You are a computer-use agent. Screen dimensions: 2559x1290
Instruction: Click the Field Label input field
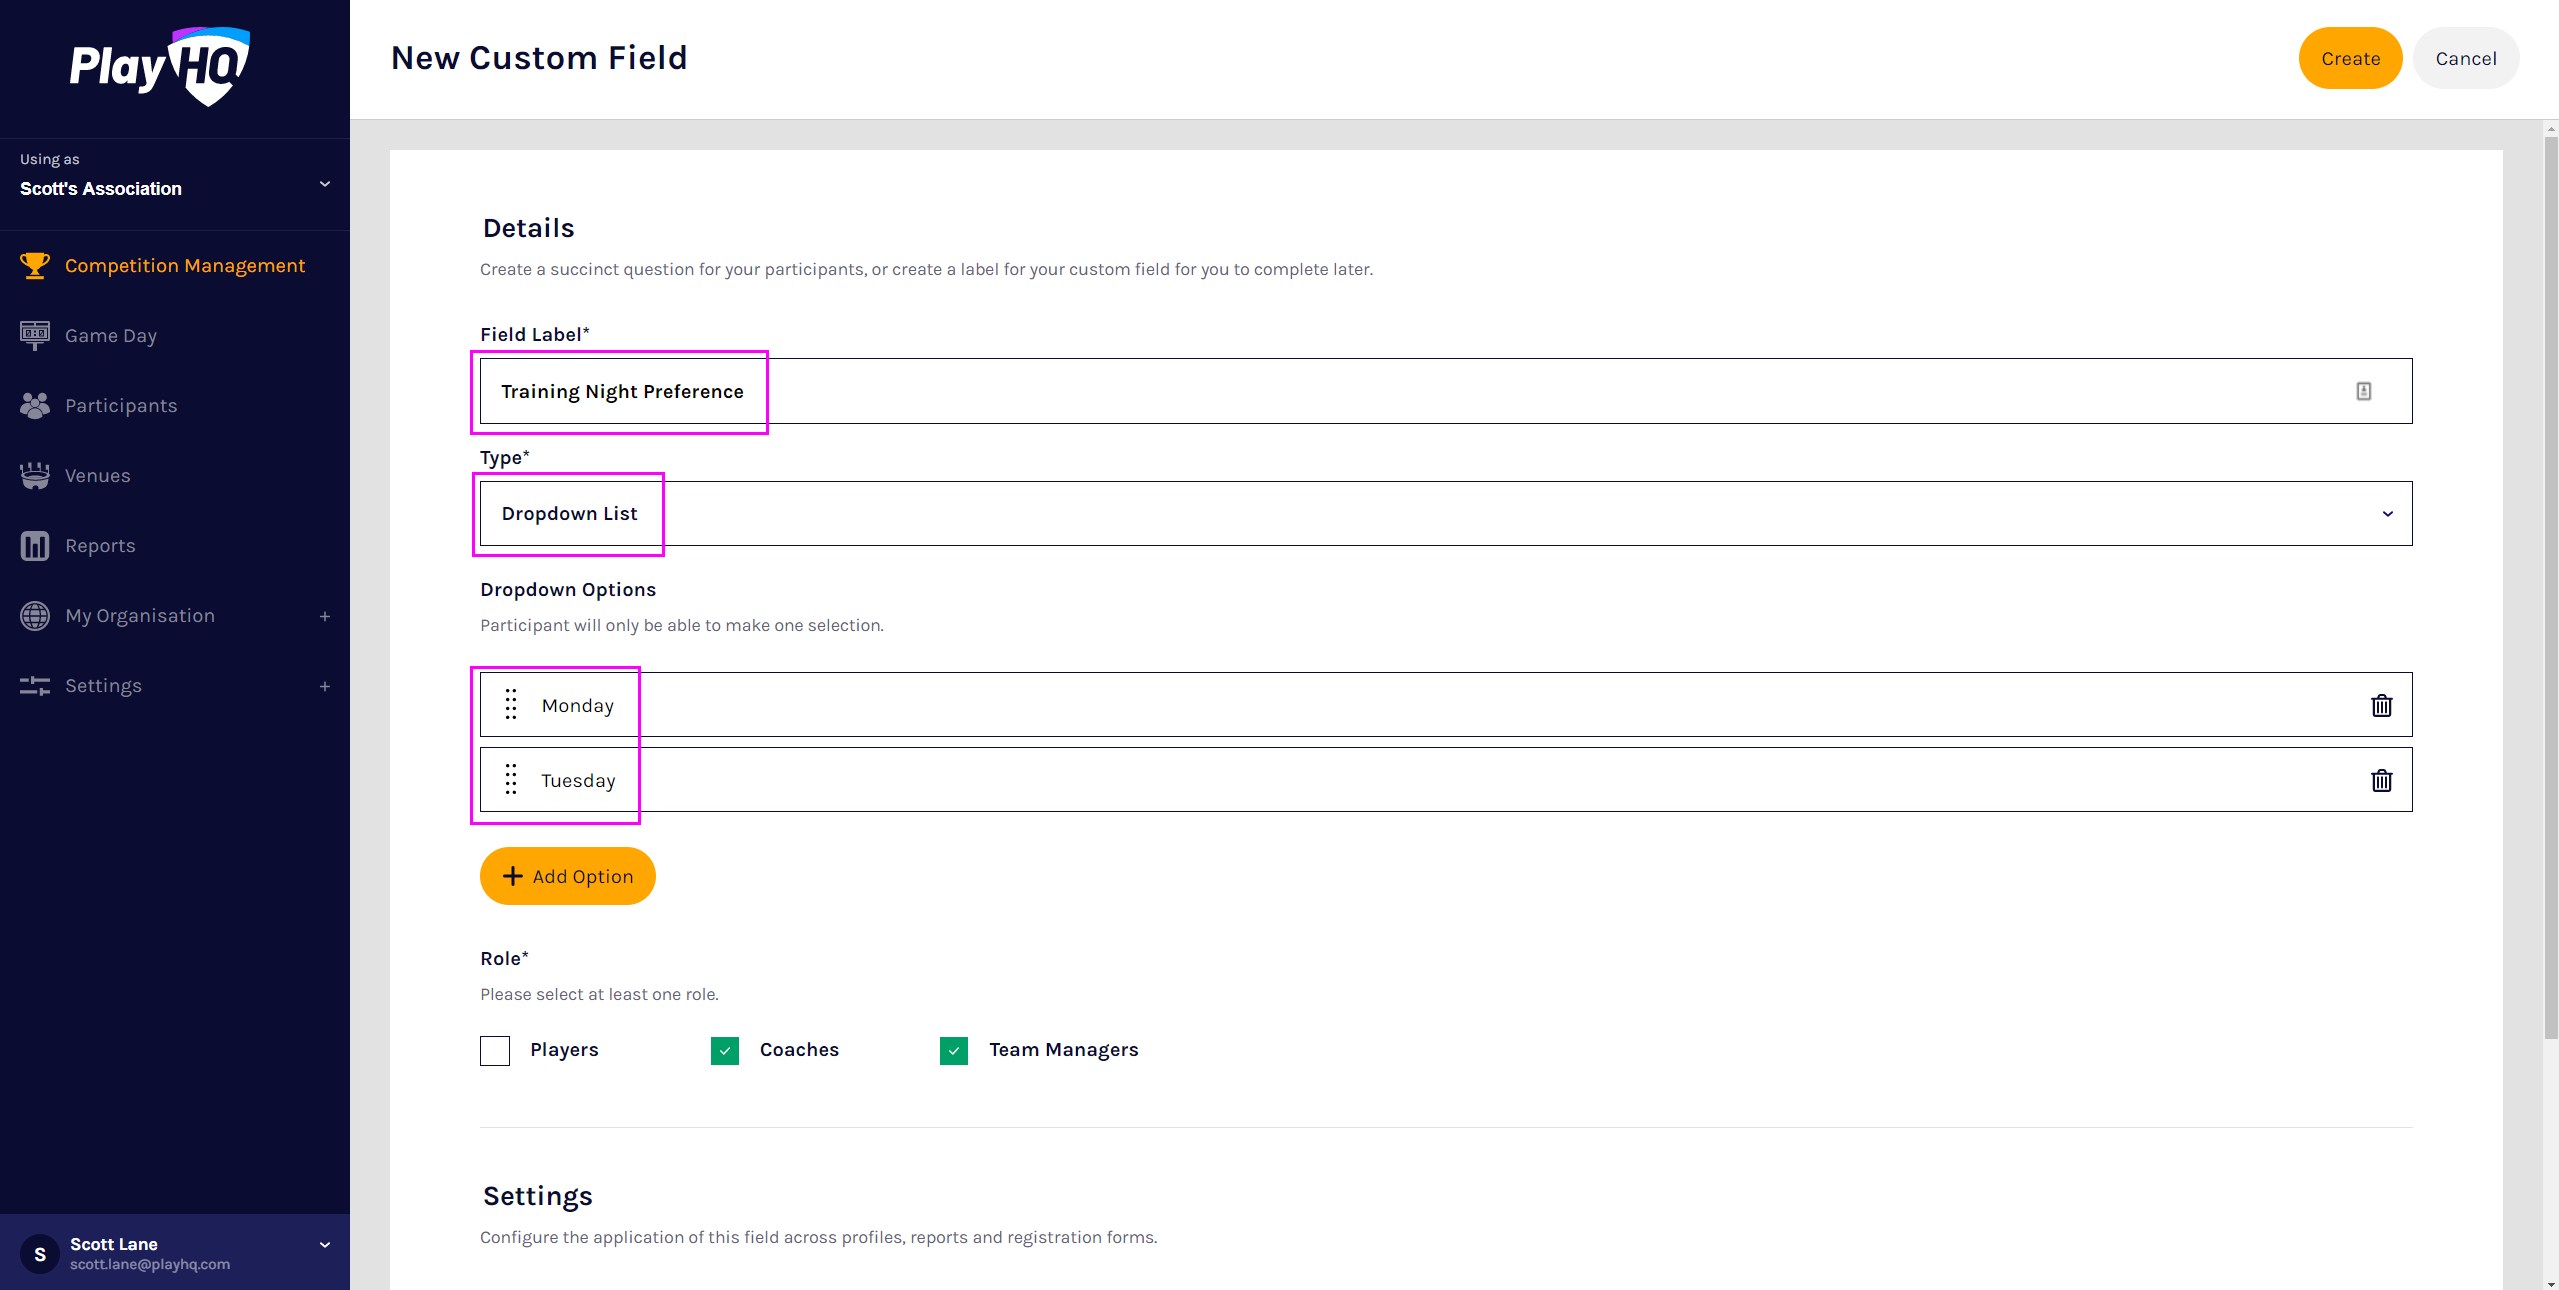click(1446, 391)
